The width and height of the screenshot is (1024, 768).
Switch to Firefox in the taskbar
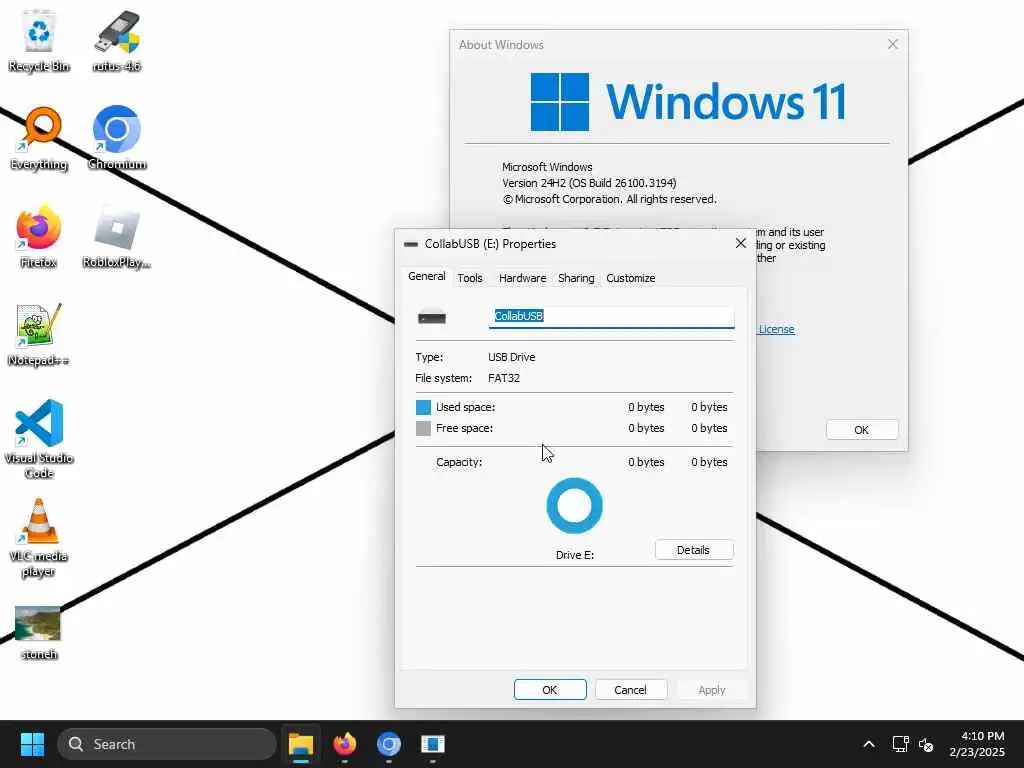point(345,744)
